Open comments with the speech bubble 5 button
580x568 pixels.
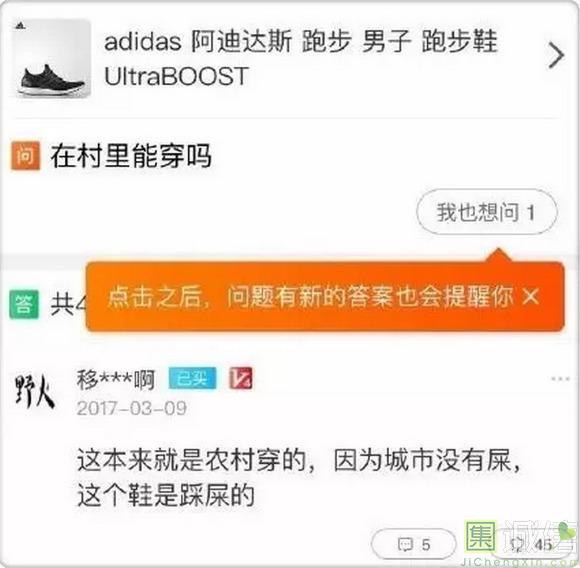[x=414, y=544]
